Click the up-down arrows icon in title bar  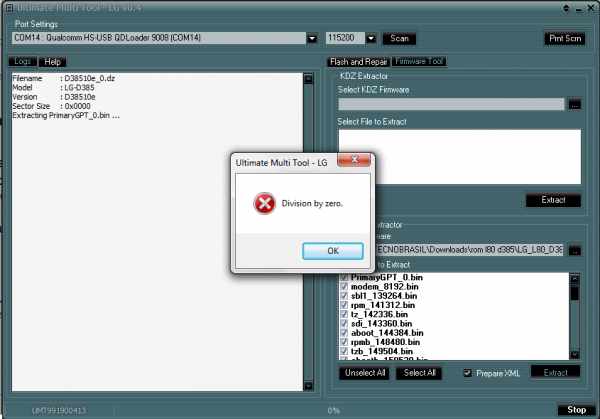point(566,8)
